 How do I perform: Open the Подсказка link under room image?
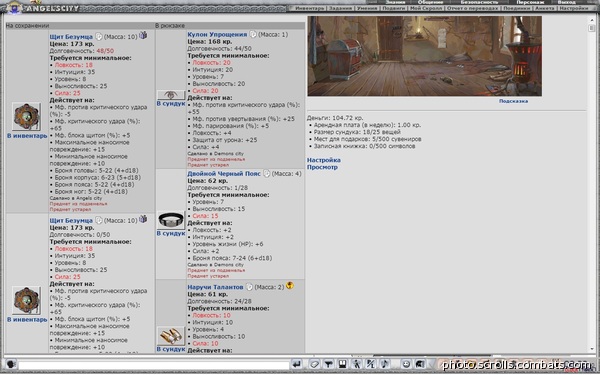[x=513, y=101]
